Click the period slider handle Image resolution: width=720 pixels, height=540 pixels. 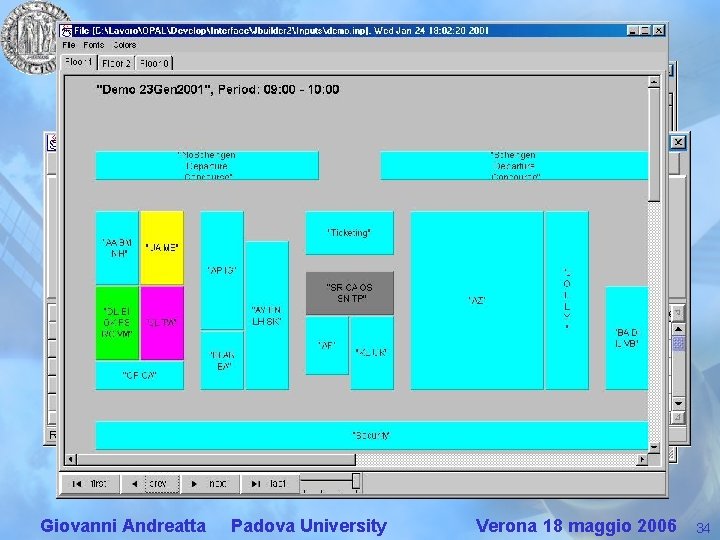click(x=356, y=481)
